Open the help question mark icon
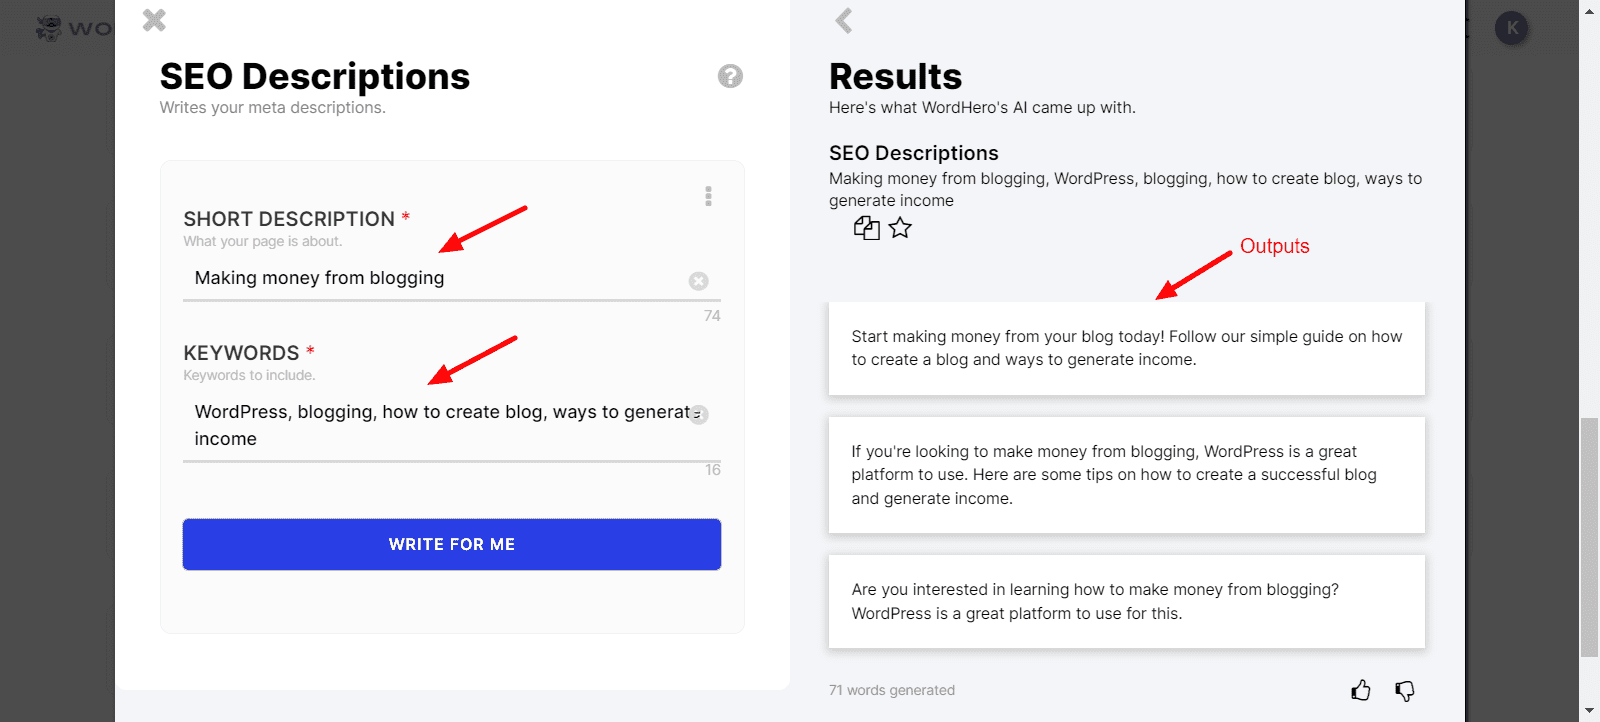The image size is (1600, 722). point(730,76)
